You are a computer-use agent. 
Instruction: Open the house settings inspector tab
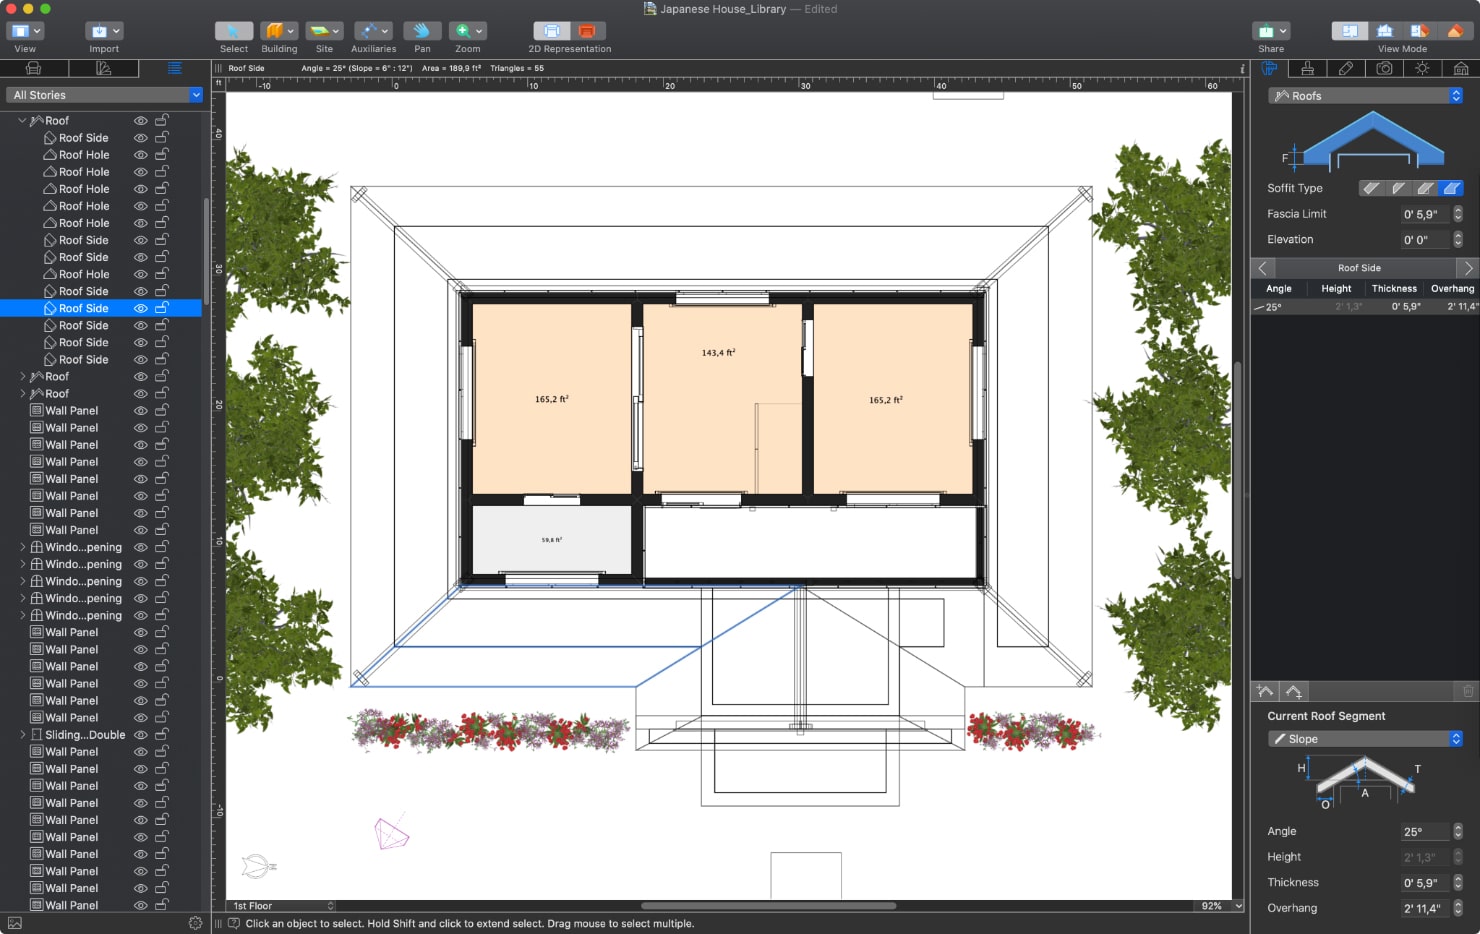tap(1461, 68)
